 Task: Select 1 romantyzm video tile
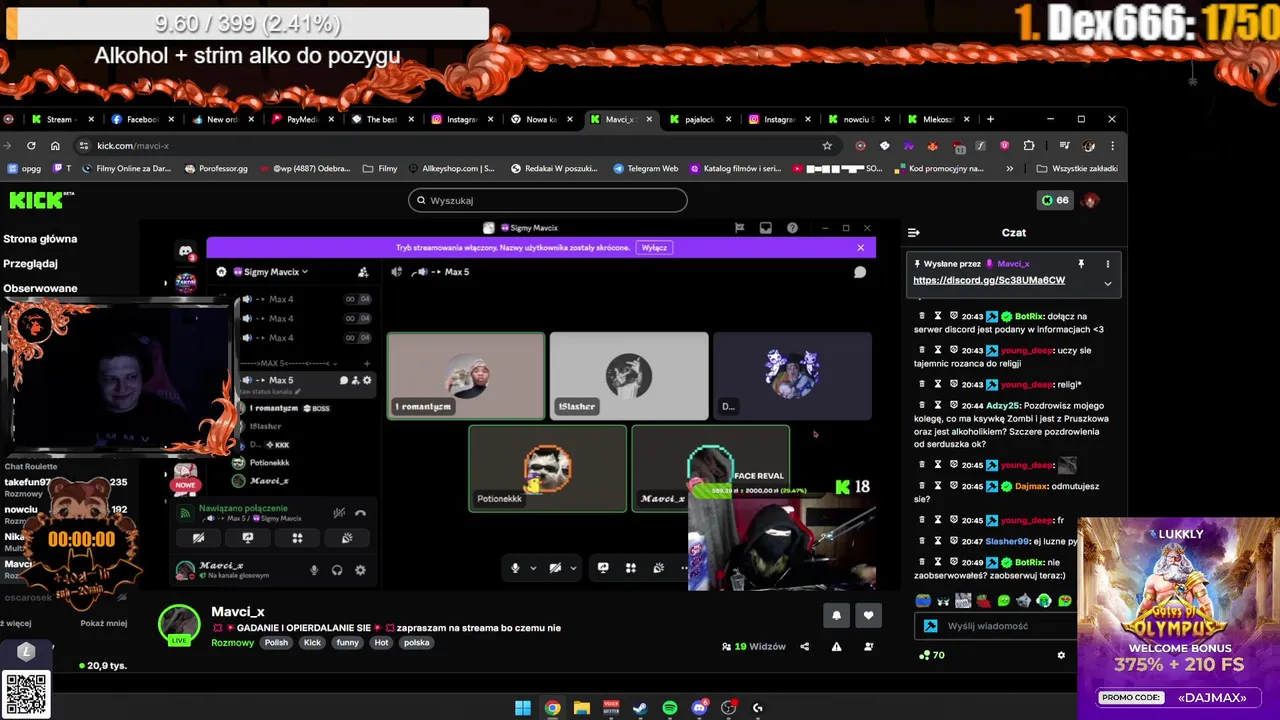[x=466, y=376]
